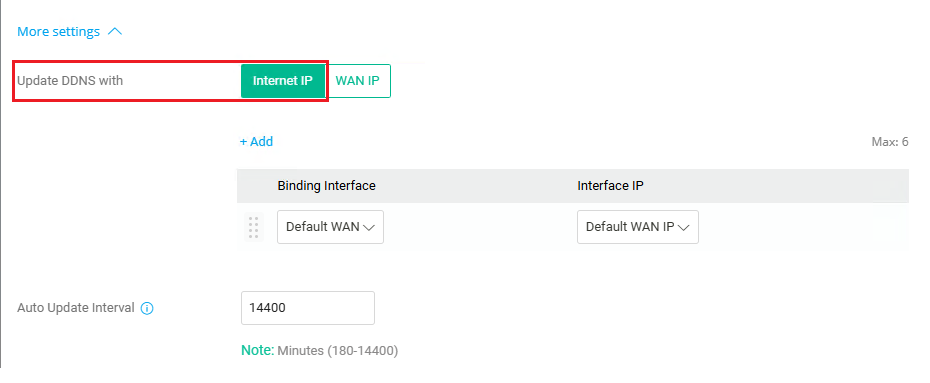The image size is (930, 383).
Task: Click the plus sign before Add
Action: tap(243, 142)
